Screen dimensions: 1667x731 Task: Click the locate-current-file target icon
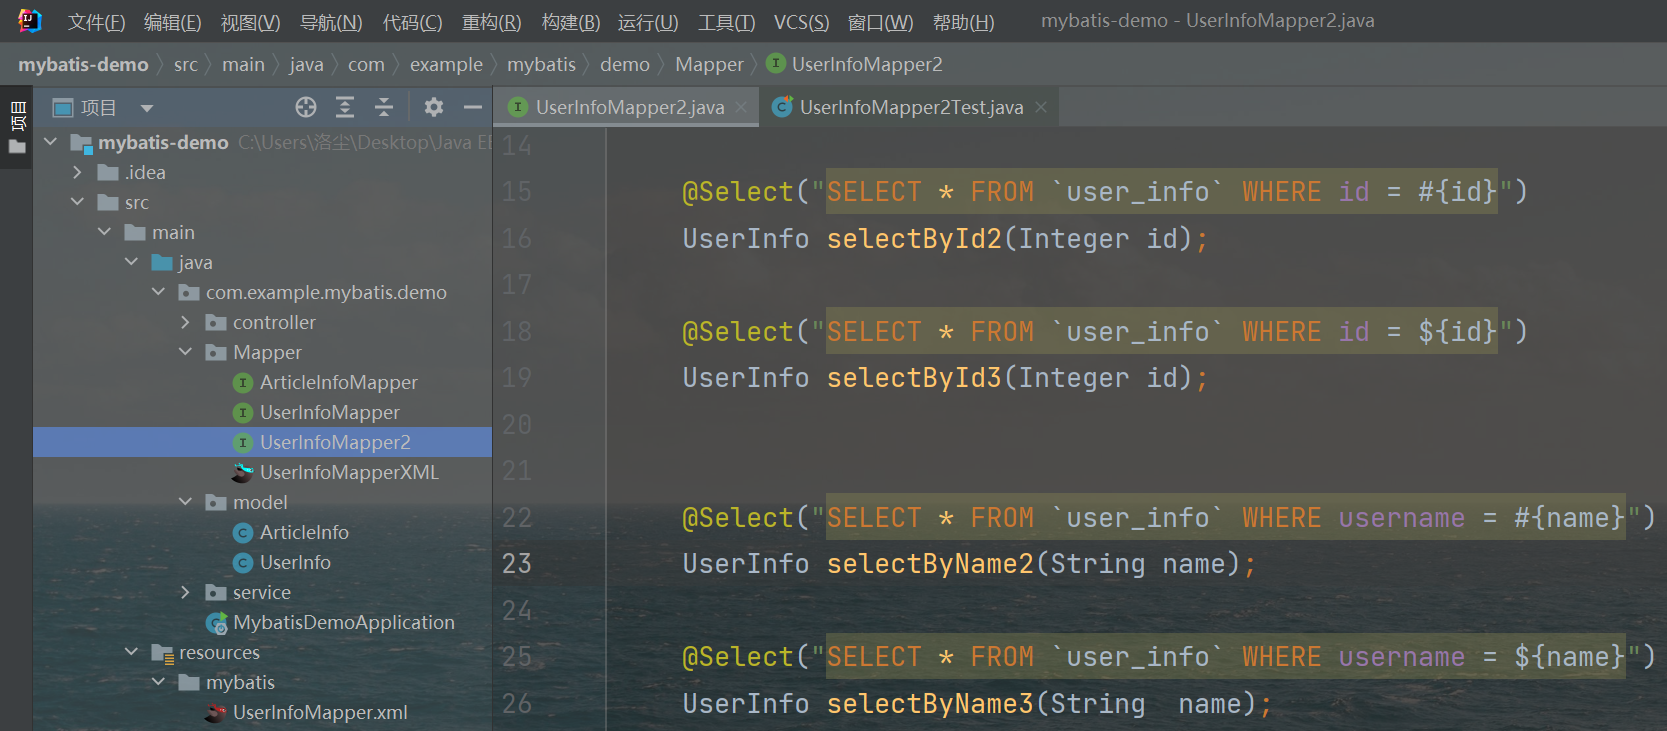(306, 107)
